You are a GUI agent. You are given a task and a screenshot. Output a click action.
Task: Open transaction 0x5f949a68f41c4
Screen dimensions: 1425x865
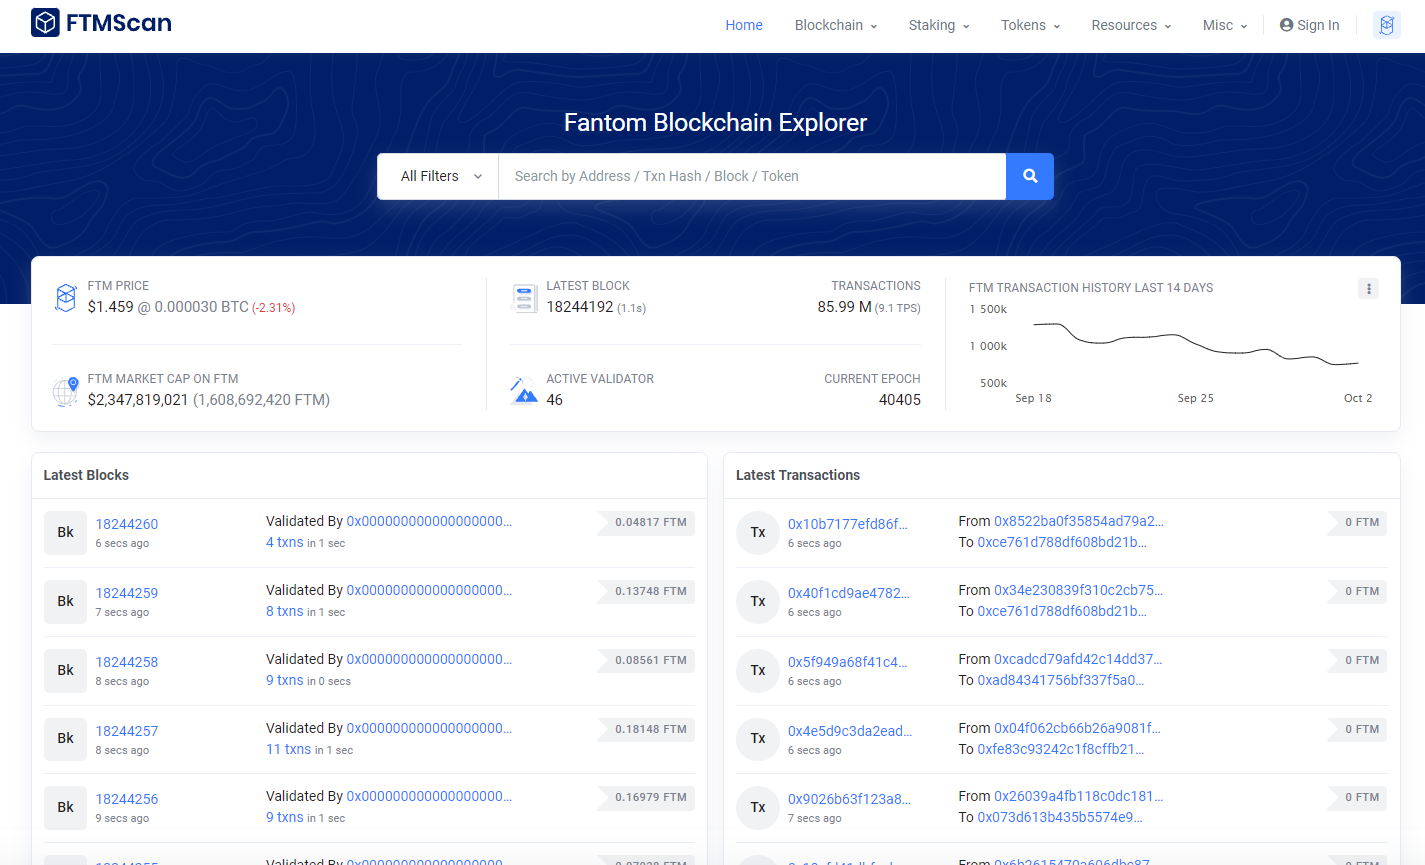tap(848, 662)
